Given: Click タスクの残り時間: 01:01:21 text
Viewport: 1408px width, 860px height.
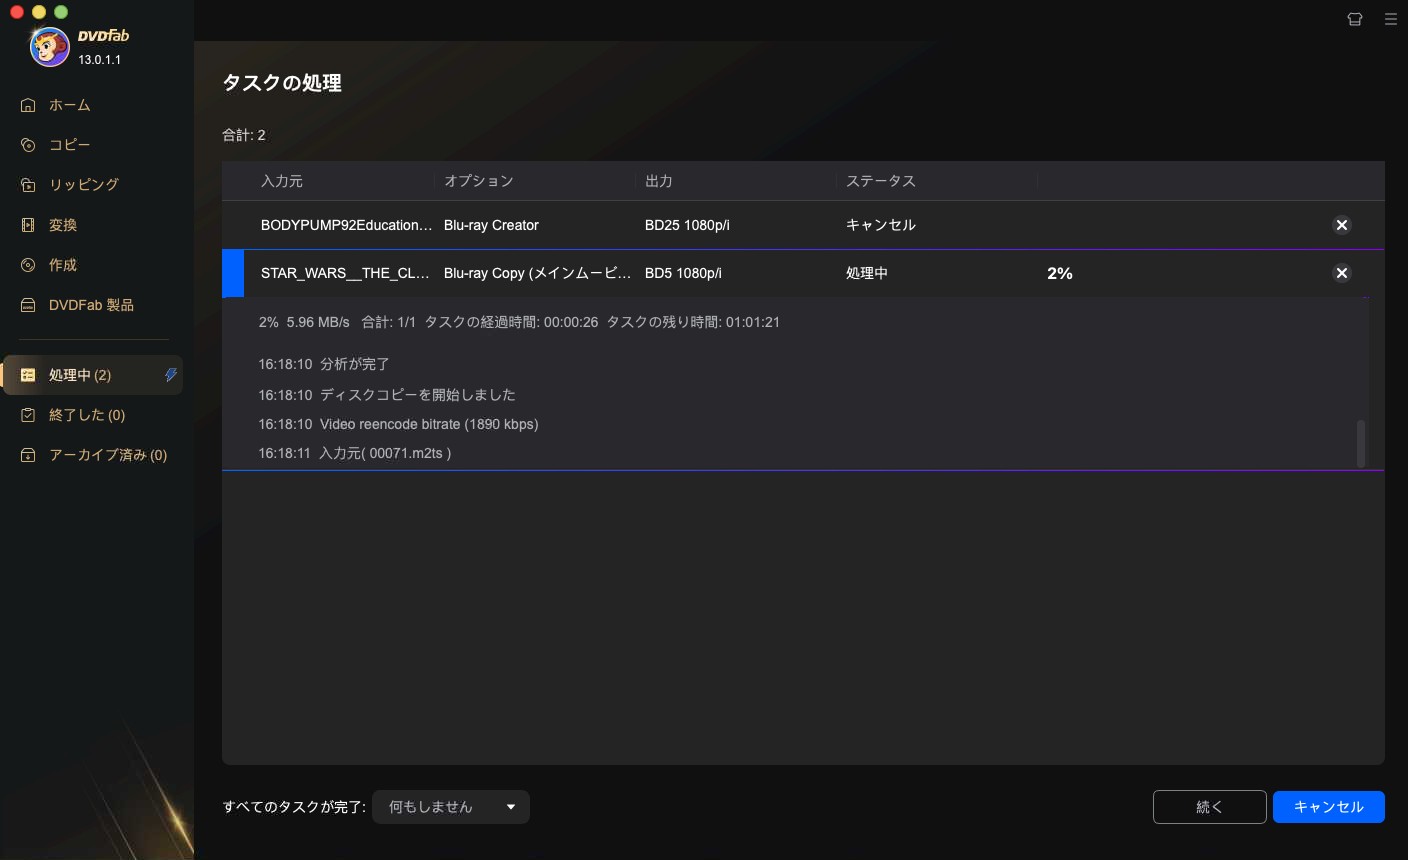Looking at the screenshot, I should click(693, 322).
